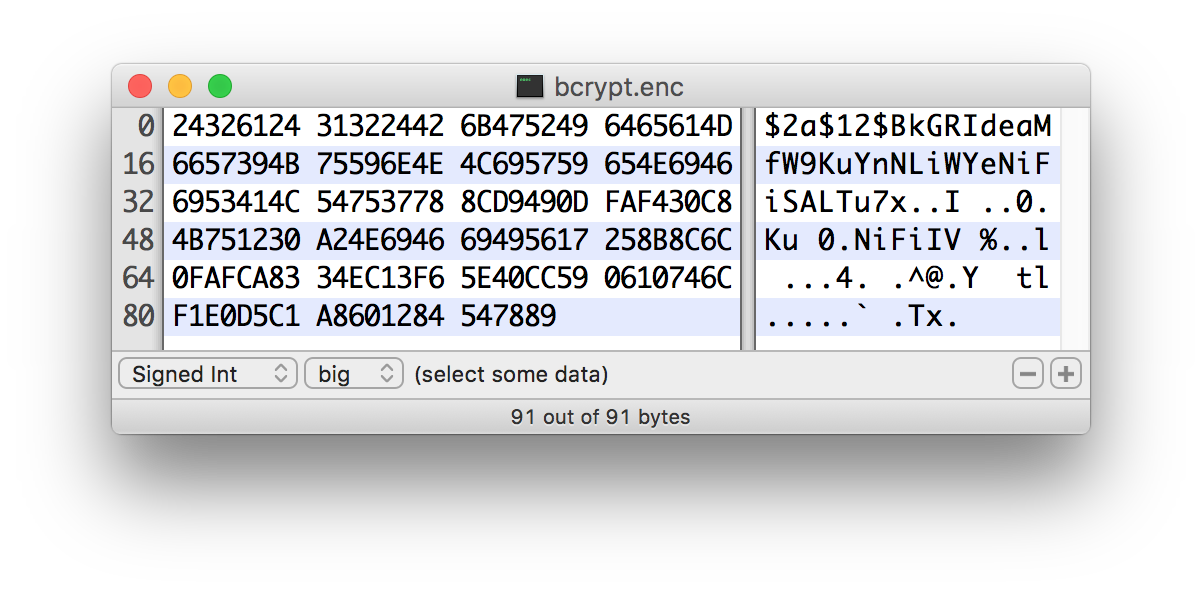
Task: Open the big endianness dropdown
Action: pos(353,375)
